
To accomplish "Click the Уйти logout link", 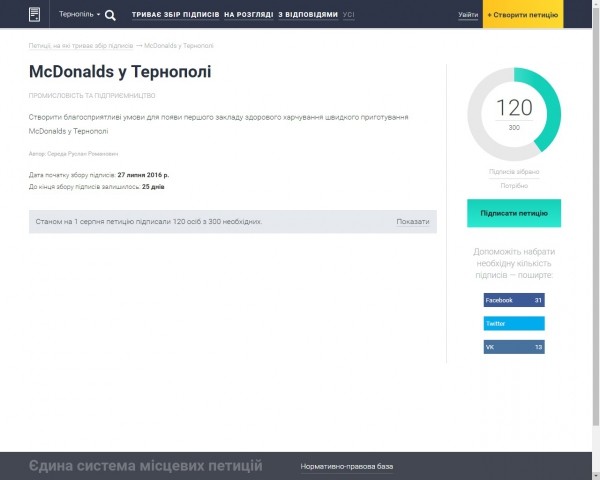I will pos(468,15).
